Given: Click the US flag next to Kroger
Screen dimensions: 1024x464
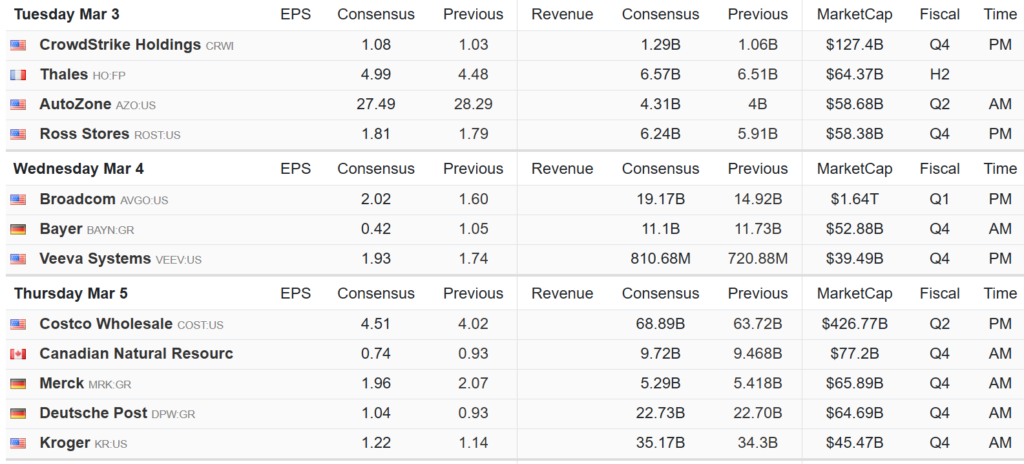Looking at the screenshot, I should click(18, 443).
